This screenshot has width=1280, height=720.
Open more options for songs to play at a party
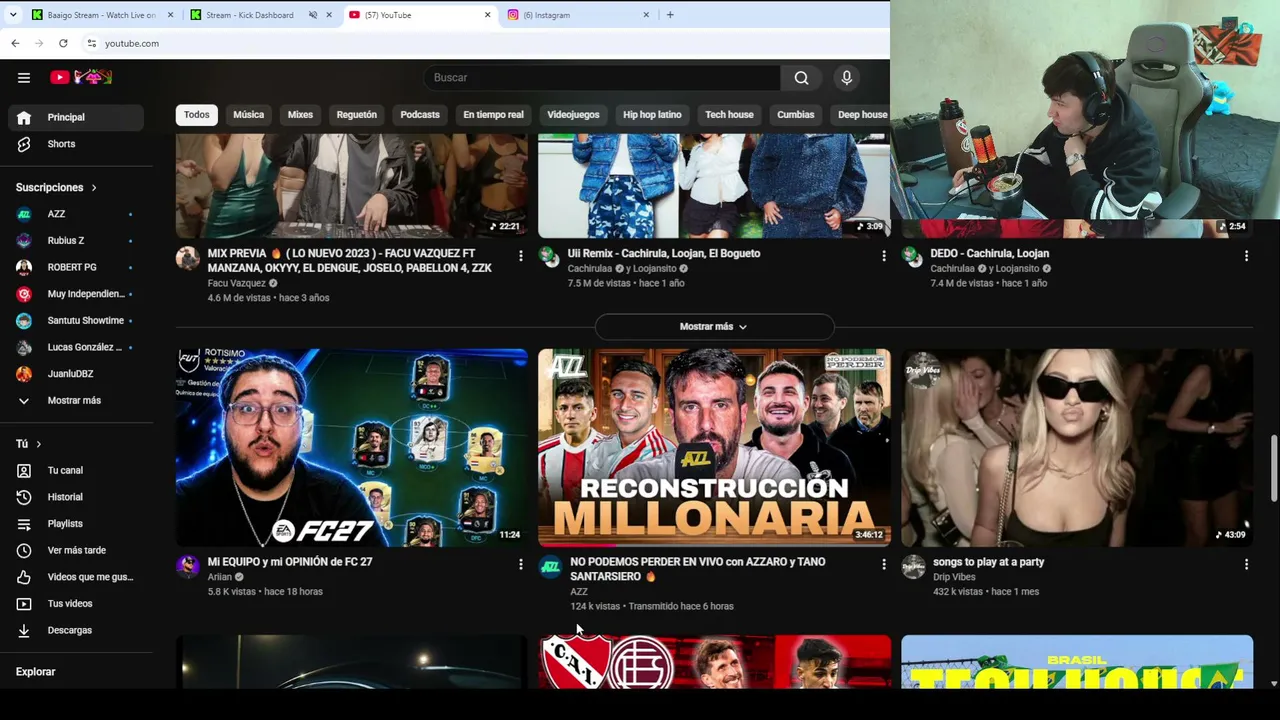pyautogui.click(x=1246, y=564)
